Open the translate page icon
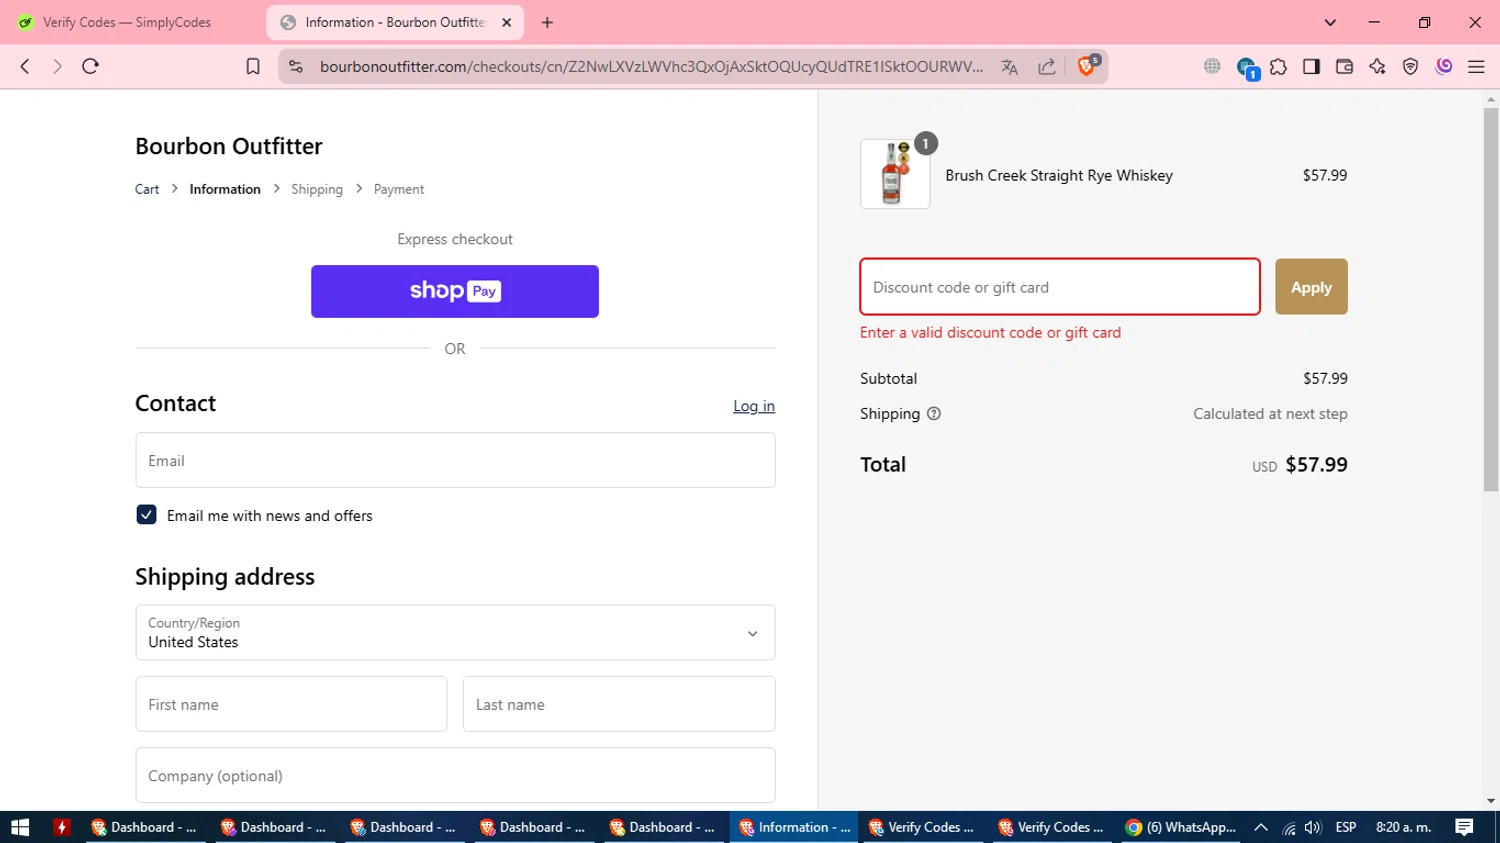 pyautogui.click(x=1010, y=66)
